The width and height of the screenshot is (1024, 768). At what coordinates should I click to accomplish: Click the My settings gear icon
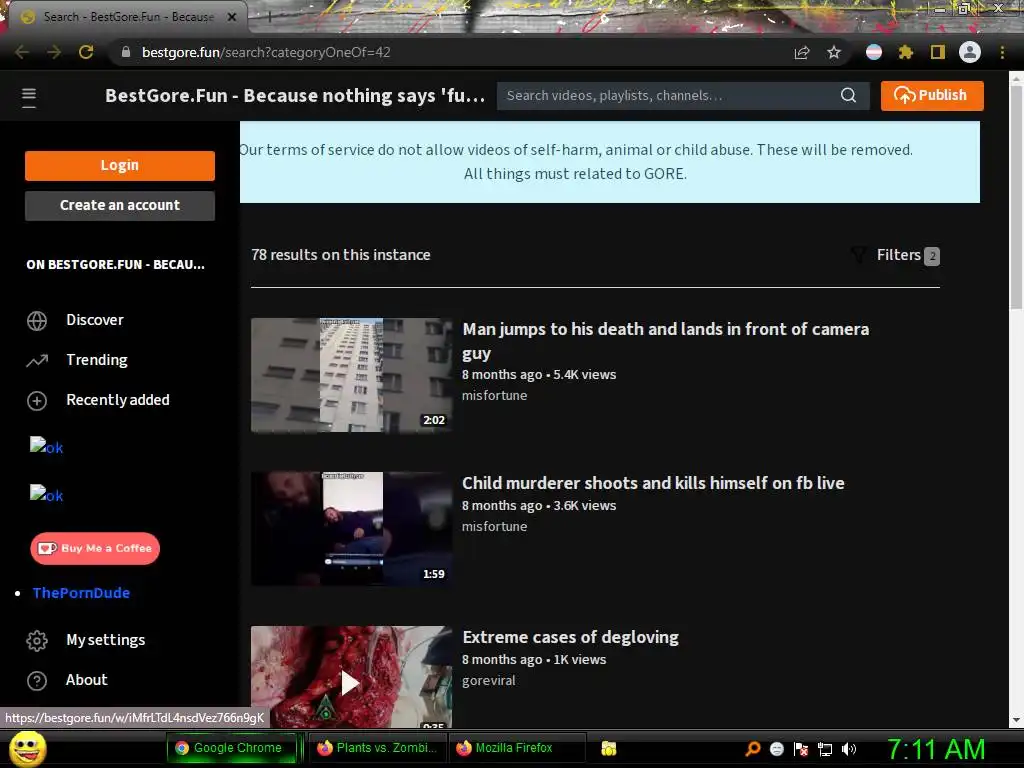click(37, 641)
